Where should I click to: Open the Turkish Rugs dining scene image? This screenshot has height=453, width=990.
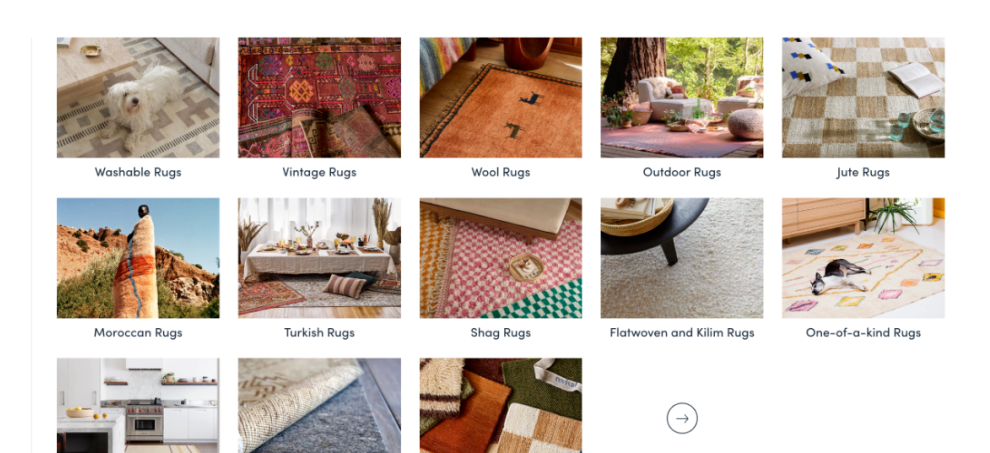[x=319, y=258]
